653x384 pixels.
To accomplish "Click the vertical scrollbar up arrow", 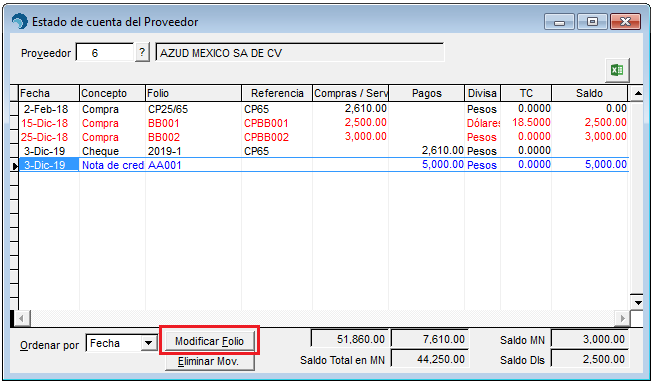I will tap(638, 94).
